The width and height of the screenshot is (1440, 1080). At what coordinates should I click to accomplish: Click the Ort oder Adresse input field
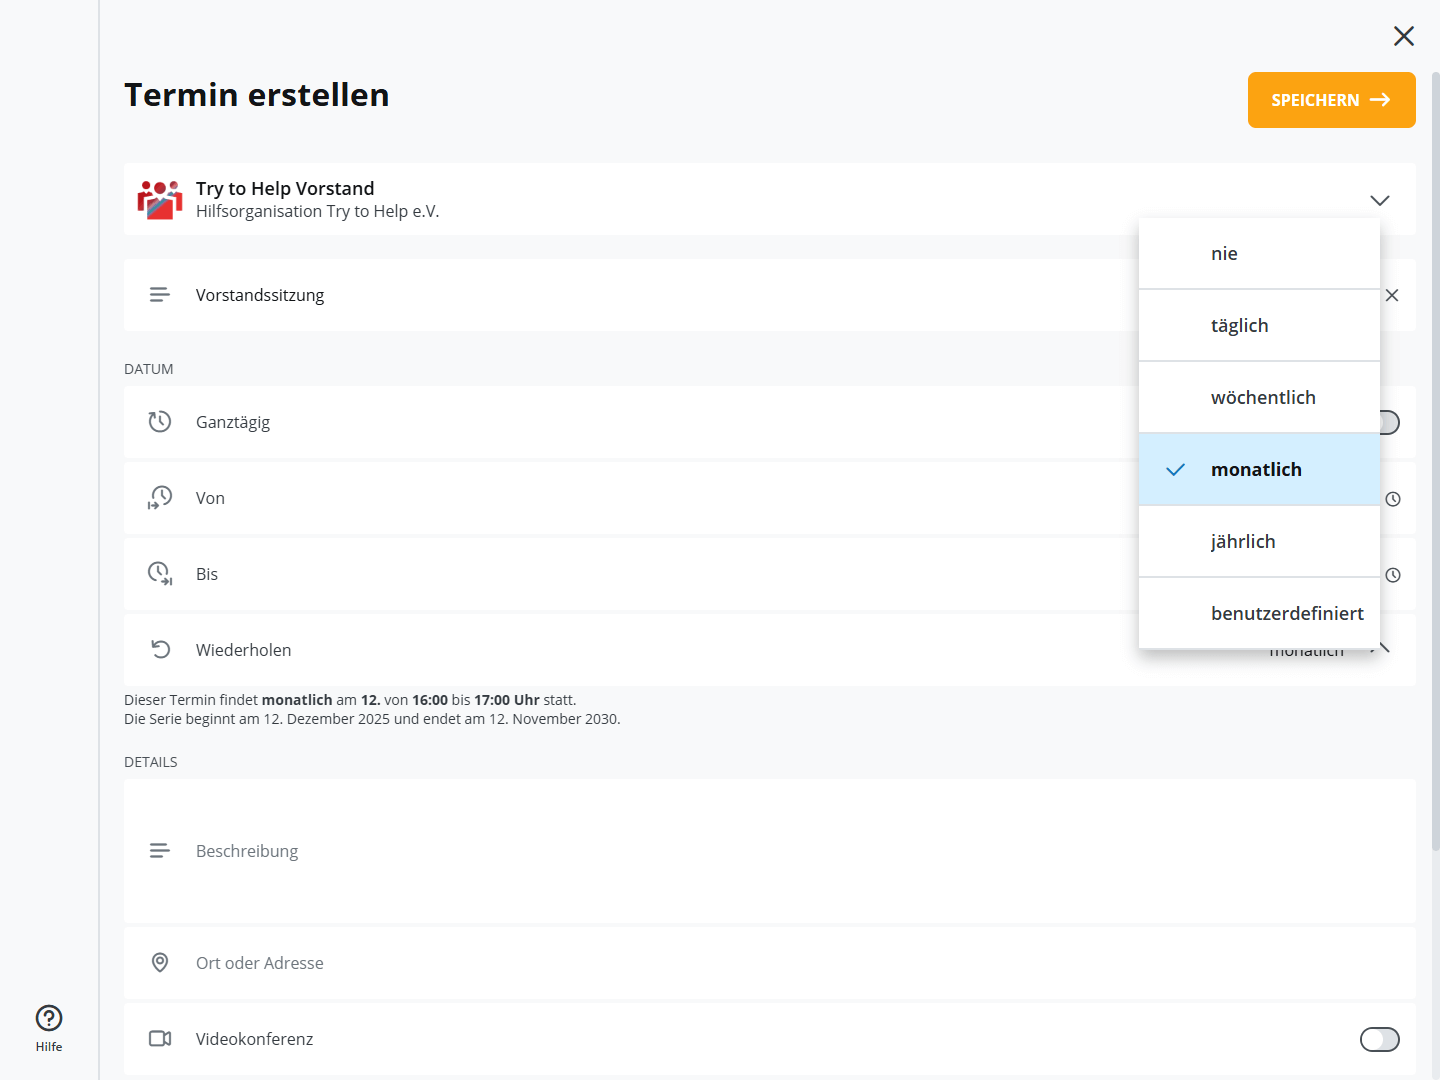[x=700, y=963]
